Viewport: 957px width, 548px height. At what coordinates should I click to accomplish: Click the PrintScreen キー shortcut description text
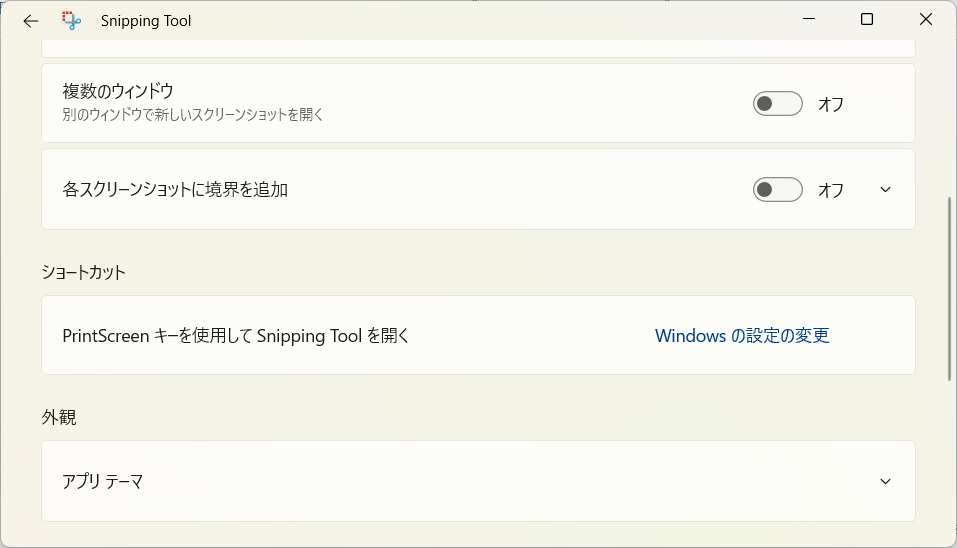236,336
